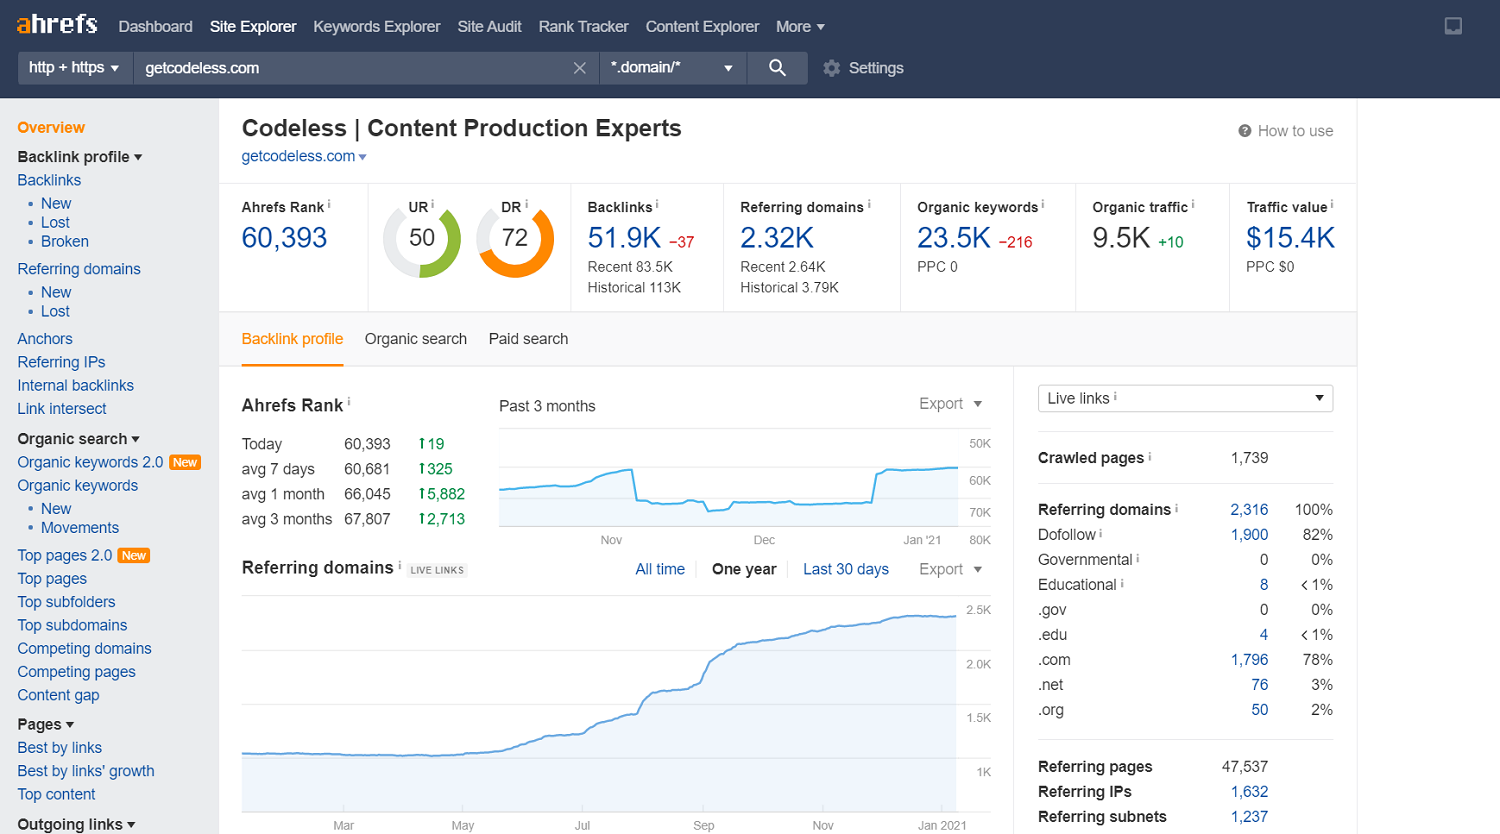The image size is (1500, 834).
Task: Click the 51.9K backlinks number
Action: 623,238
